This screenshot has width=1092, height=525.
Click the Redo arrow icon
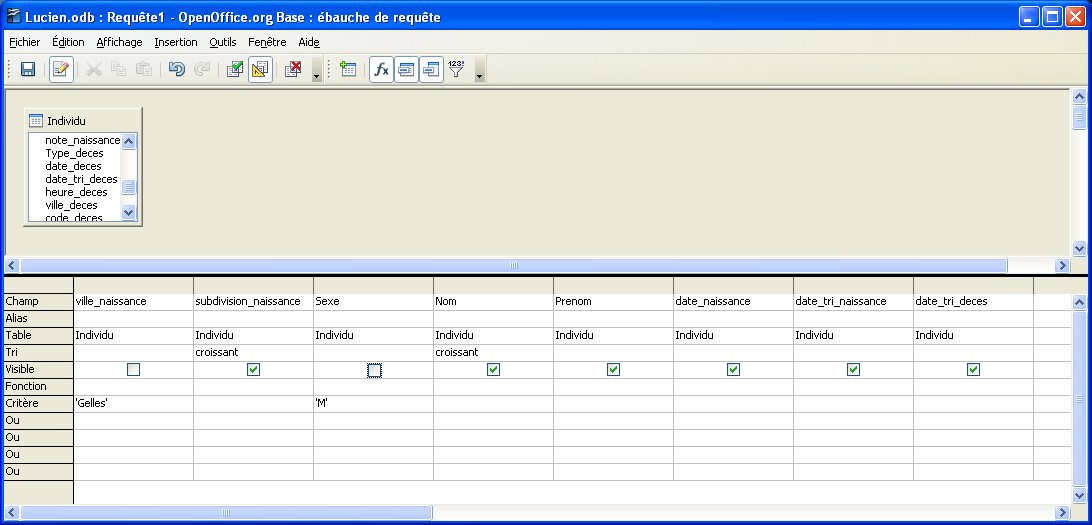click(x=202, y=70)
